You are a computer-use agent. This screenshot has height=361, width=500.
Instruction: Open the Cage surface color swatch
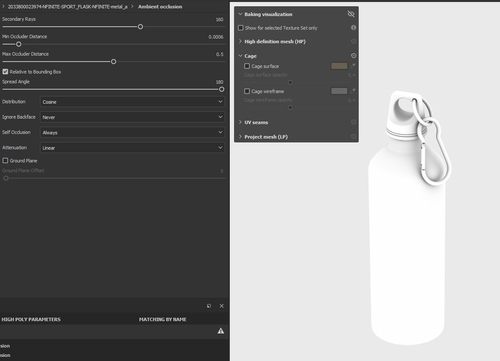tap(339, 66)
